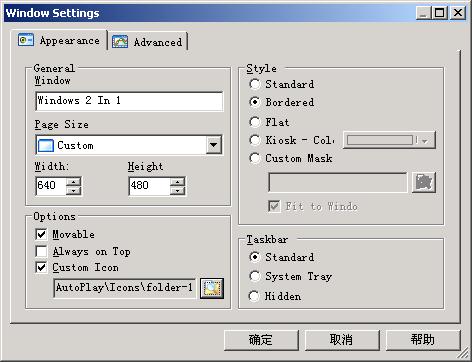The image size is (472, 362).
Task: Click the 取消 cancel button
Action: pyautogui.click(x=342, y=340)
